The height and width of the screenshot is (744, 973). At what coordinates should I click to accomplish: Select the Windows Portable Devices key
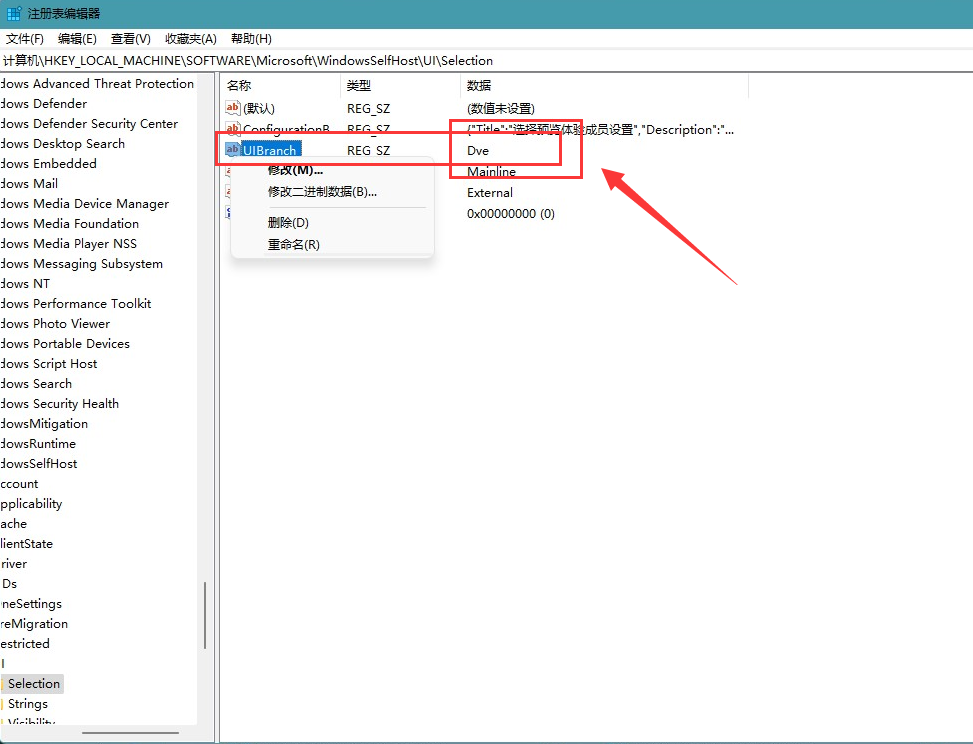pyautogui.click(x=65, y=344)
